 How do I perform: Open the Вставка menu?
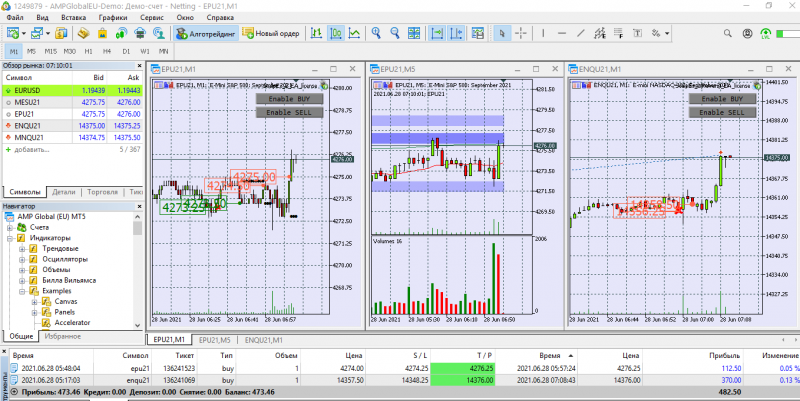coord(73,17)
